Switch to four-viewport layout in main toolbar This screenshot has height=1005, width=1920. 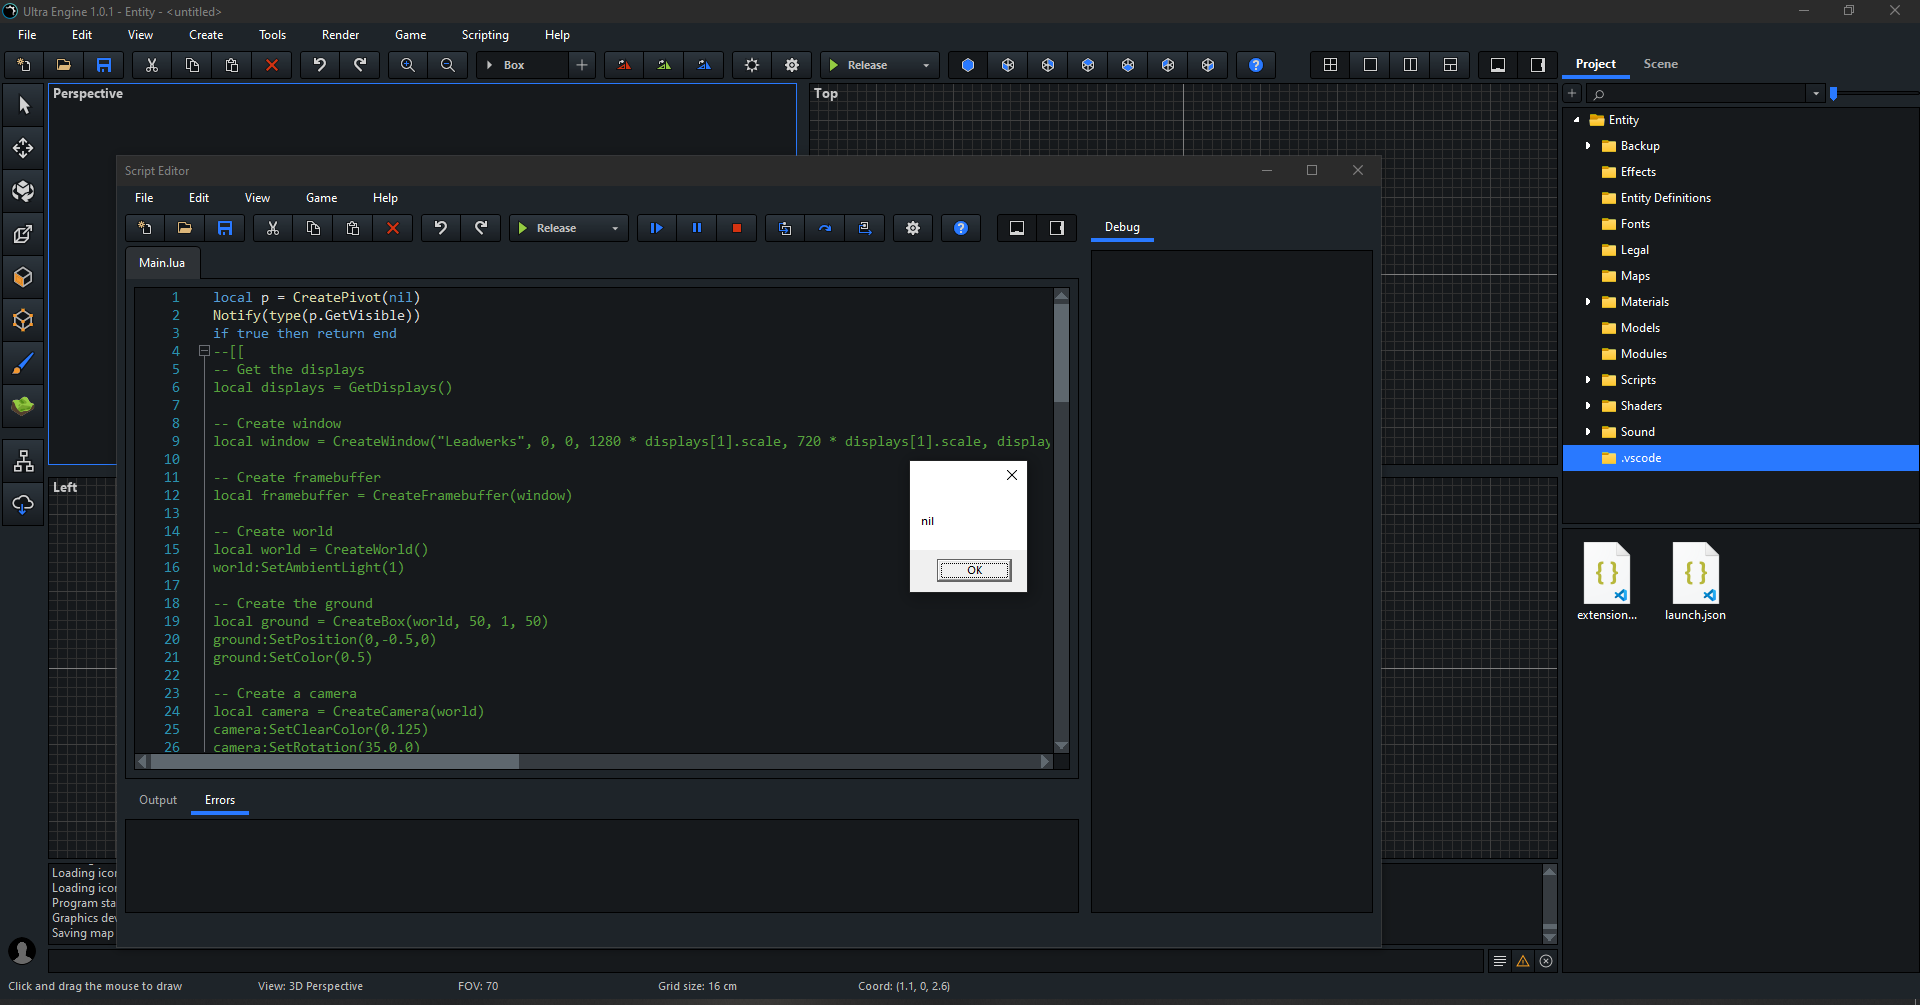pos(1330,65)
